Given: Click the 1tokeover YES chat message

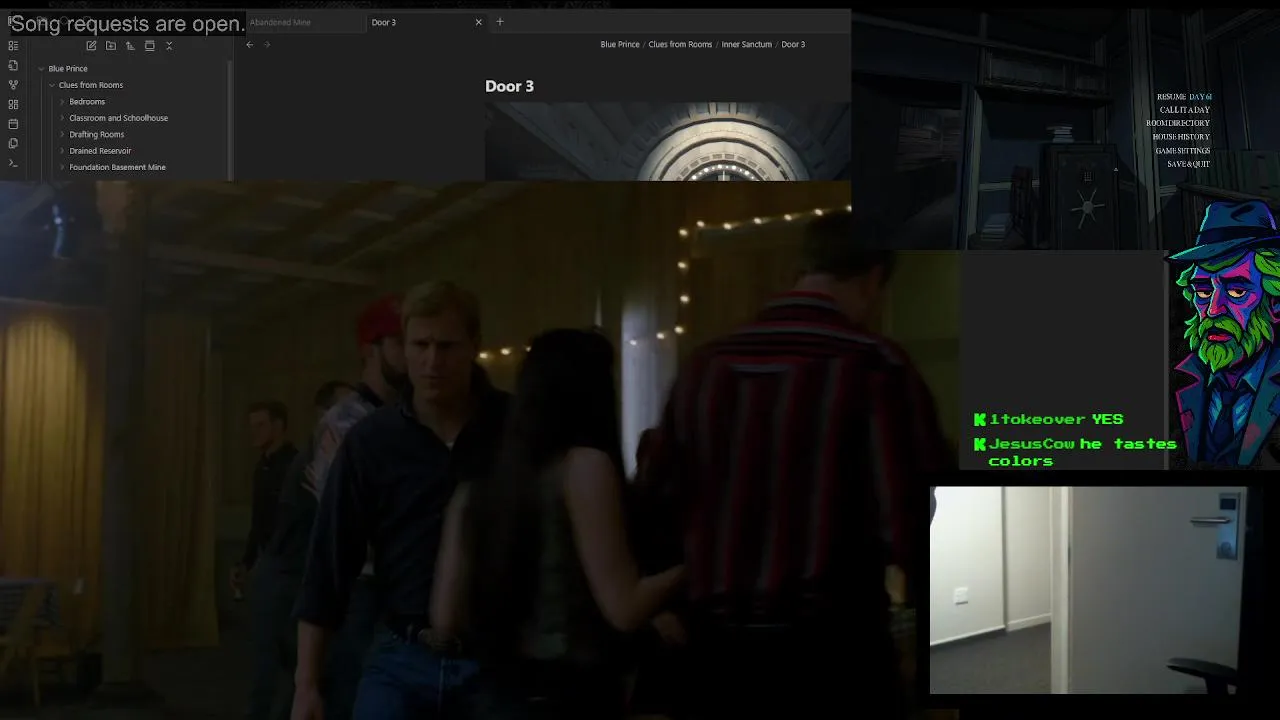Looking at the screenshot, I should click(x=1049, y=419).
